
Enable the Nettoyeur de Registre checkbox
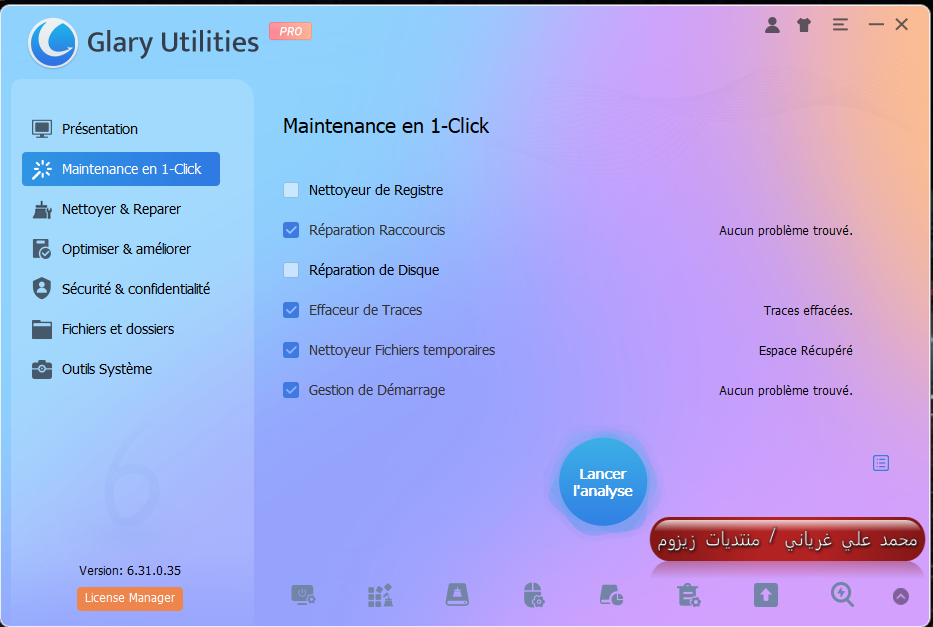click(x=291, y=190)
